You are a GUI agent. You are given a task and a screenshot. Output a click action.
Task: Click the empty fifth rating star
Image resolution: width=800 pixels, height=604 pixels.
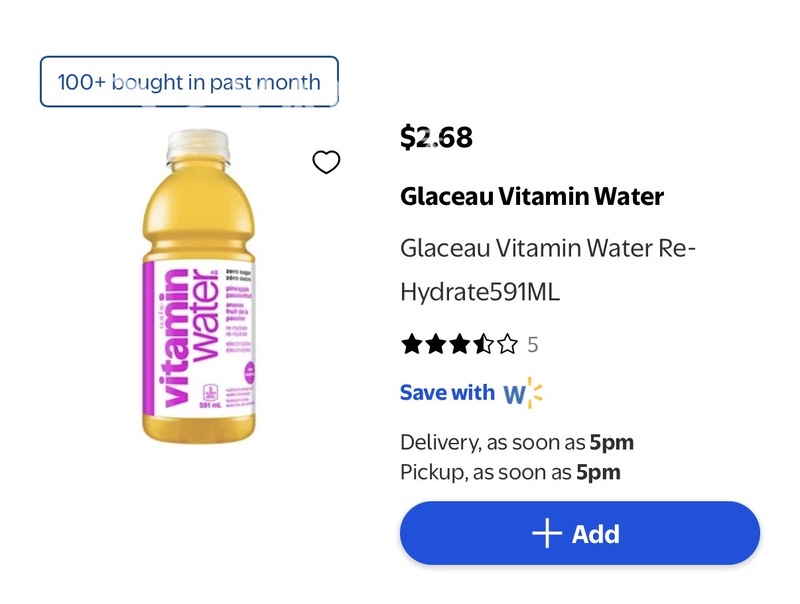pyautogui.click(x=507, y=345)
